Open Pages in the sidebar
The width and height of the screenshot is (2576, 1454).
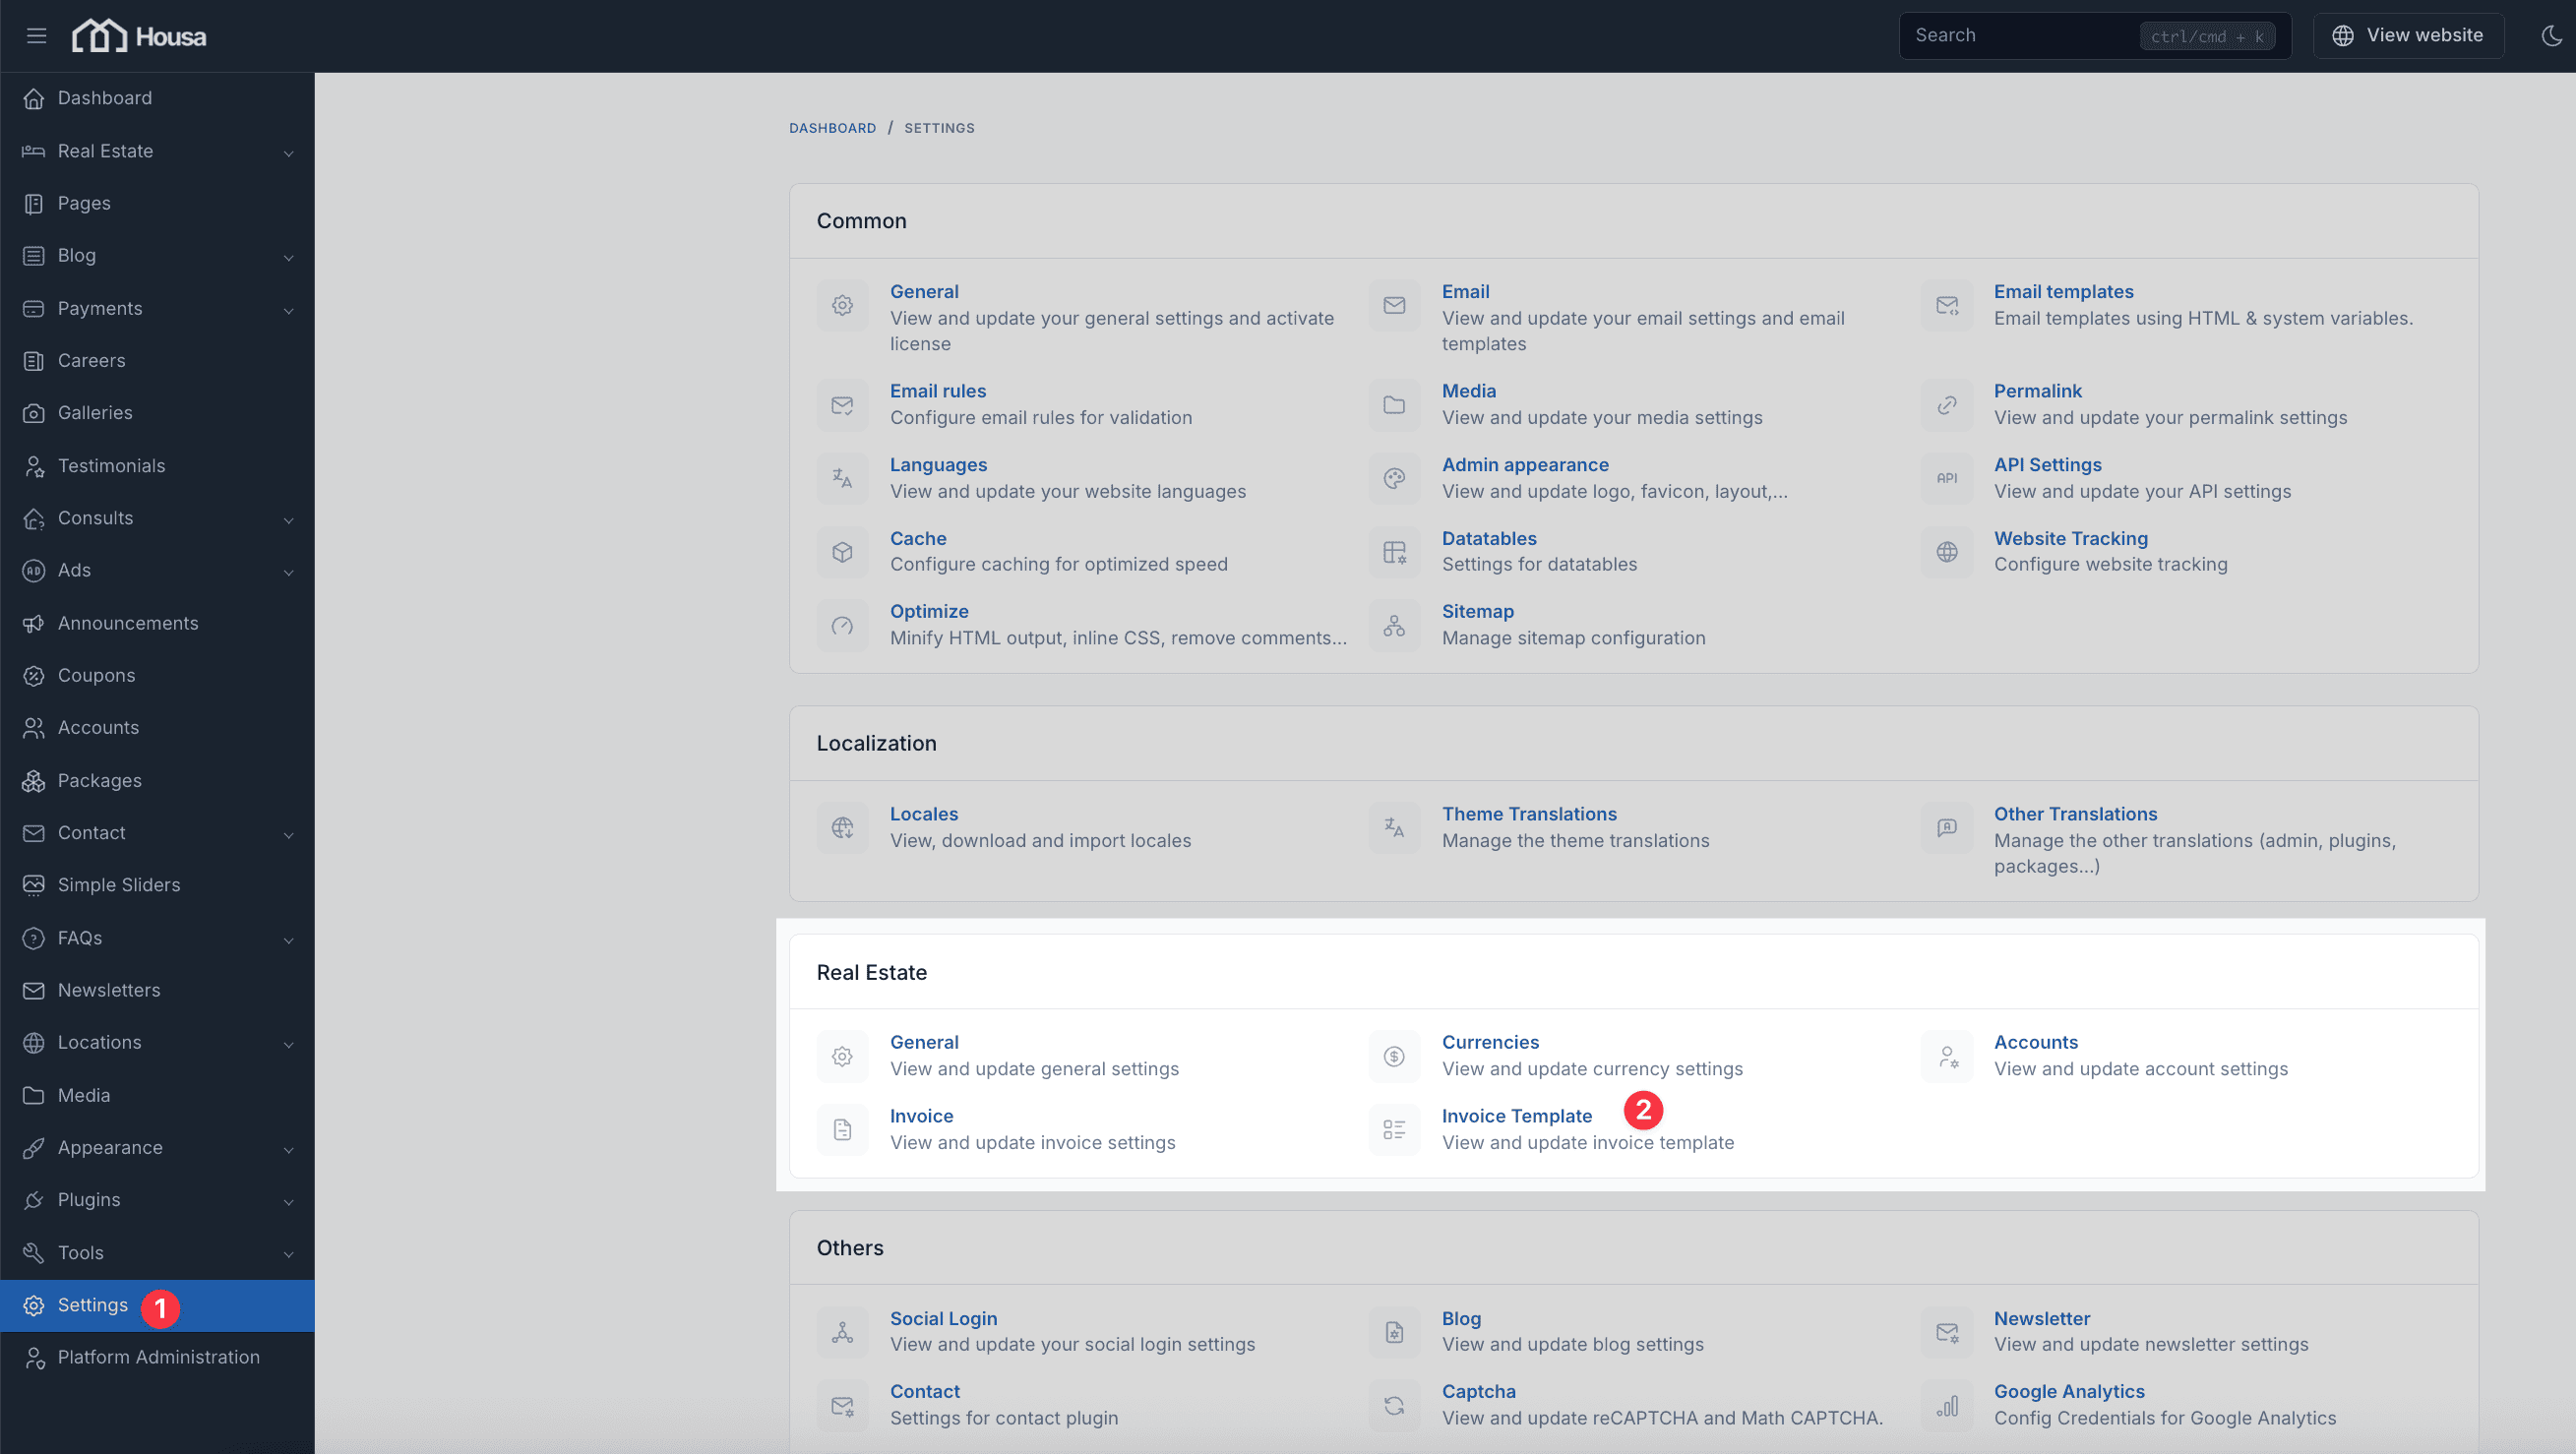pyautogui.click(x=157, y=203)
